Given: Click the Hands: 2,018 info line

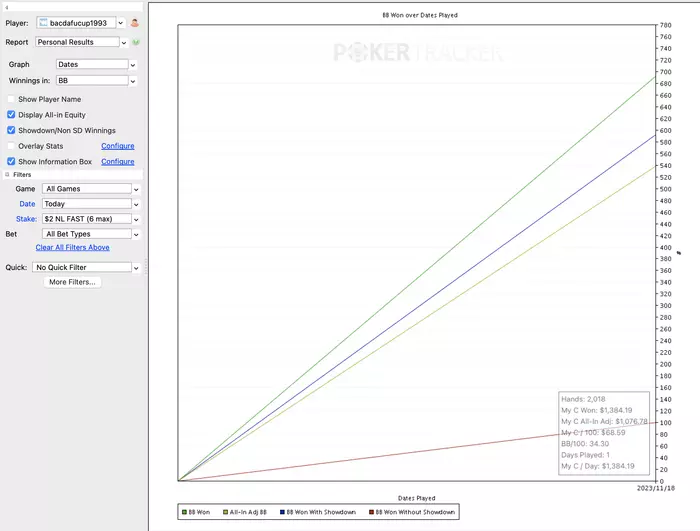Looking at the screenshot, I should pyautogui.click(x=583, y=399).
